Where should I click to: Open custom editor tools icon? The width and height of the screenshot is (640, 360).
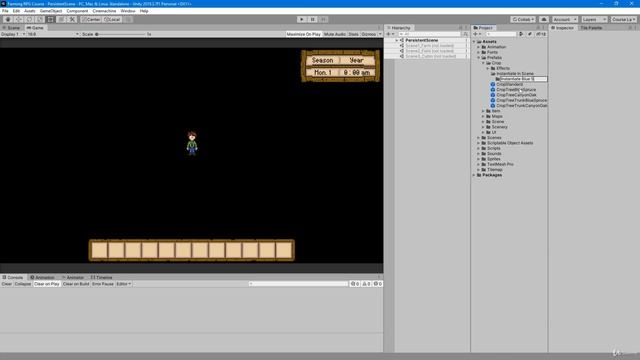tap(72, 19)
